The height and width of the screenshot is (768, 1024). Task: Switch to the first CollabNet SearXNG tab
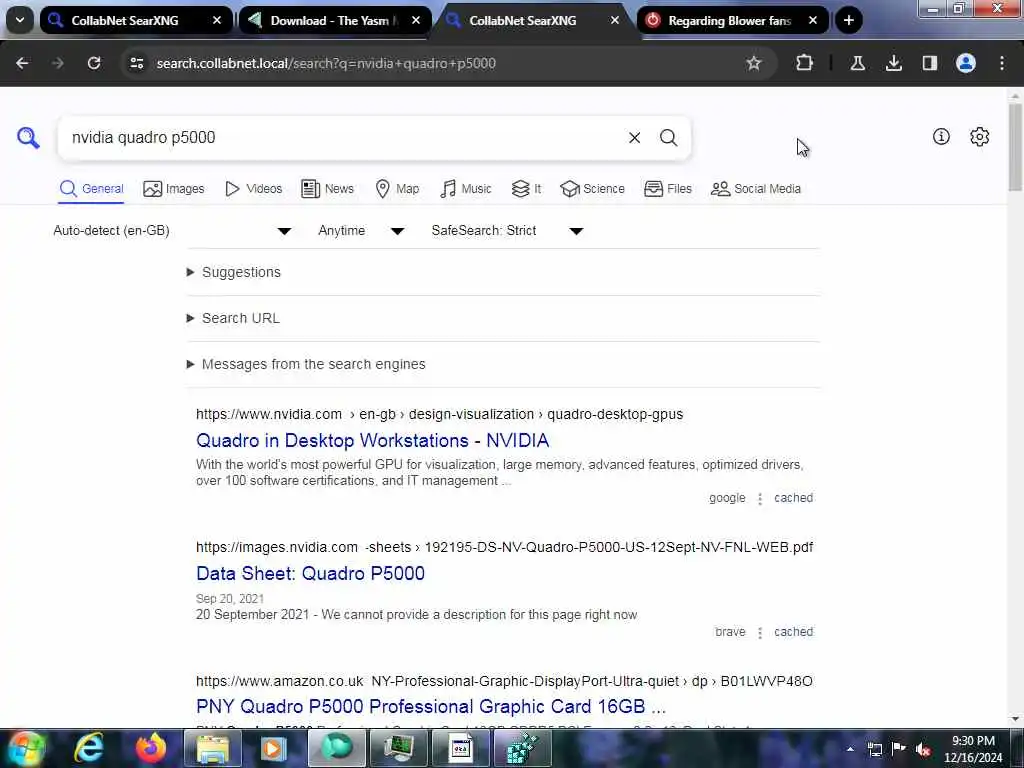click(x=124, y=20)
